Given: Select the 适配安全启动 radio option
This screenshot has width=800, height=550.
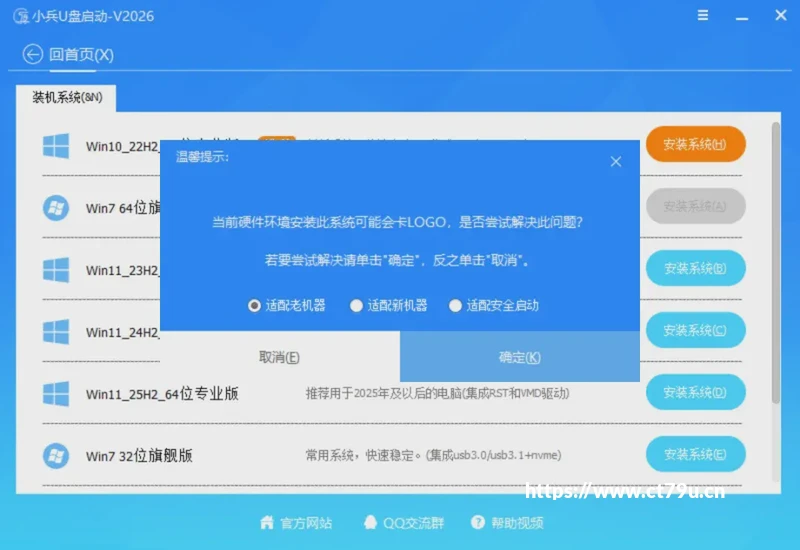Looking at the screenshot, I should tap(493, 306).
